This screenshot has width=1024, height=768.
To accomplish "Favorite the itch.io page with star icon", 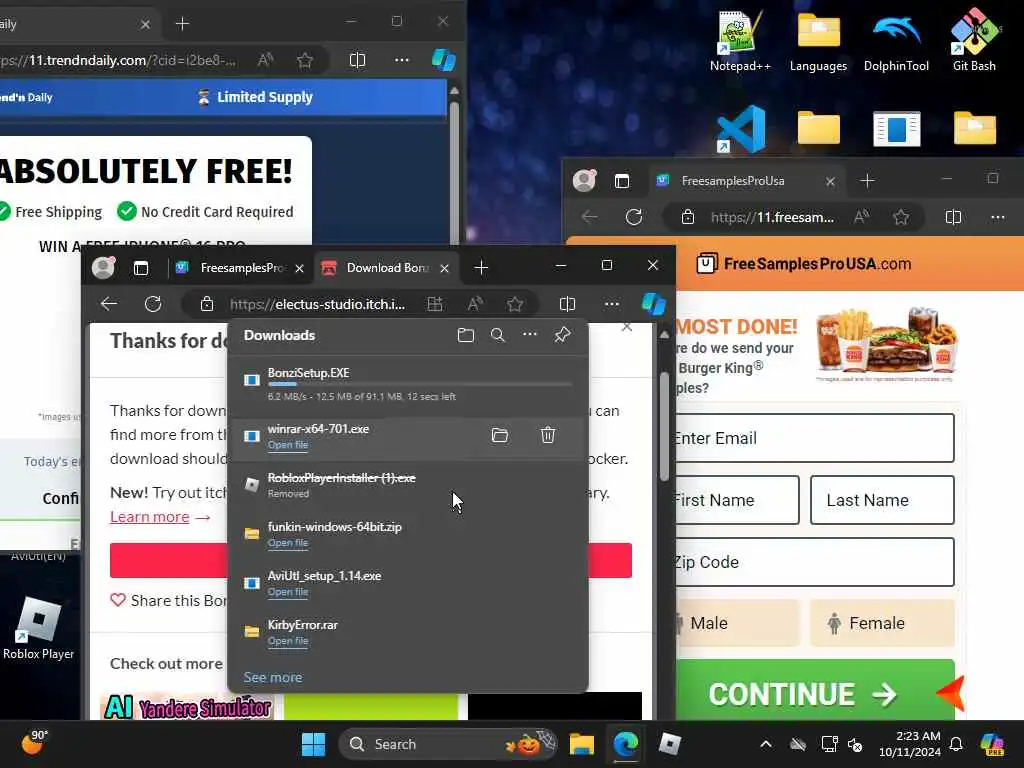I will point(515,304).
